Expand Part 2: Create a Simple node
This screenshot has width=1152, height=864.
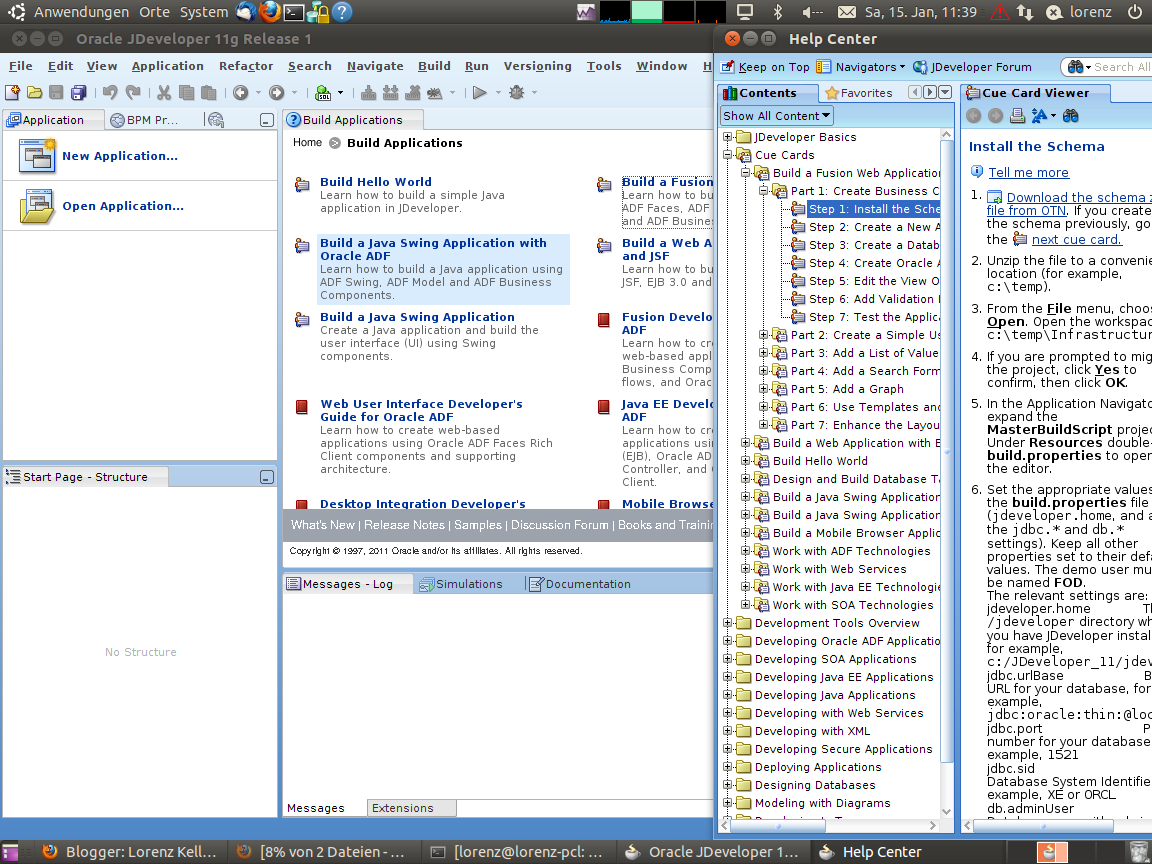tap(763, 335)
